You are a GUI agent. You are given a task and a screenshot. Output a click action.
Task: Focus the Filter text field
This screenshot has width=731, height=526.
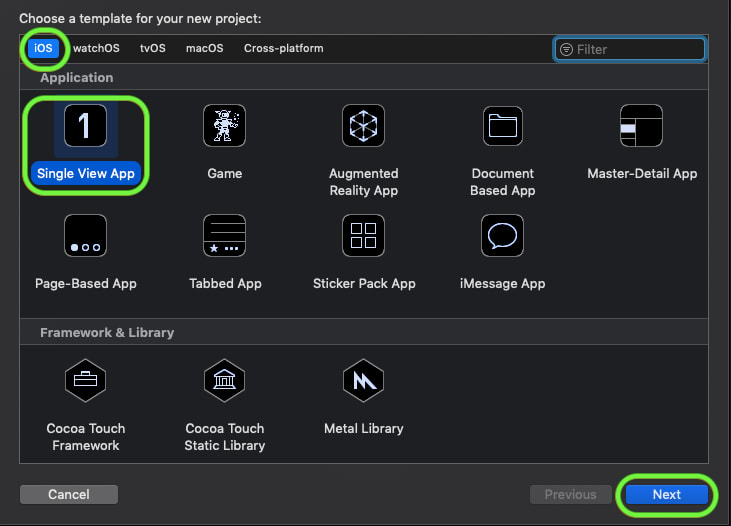[x=630, y=49]
